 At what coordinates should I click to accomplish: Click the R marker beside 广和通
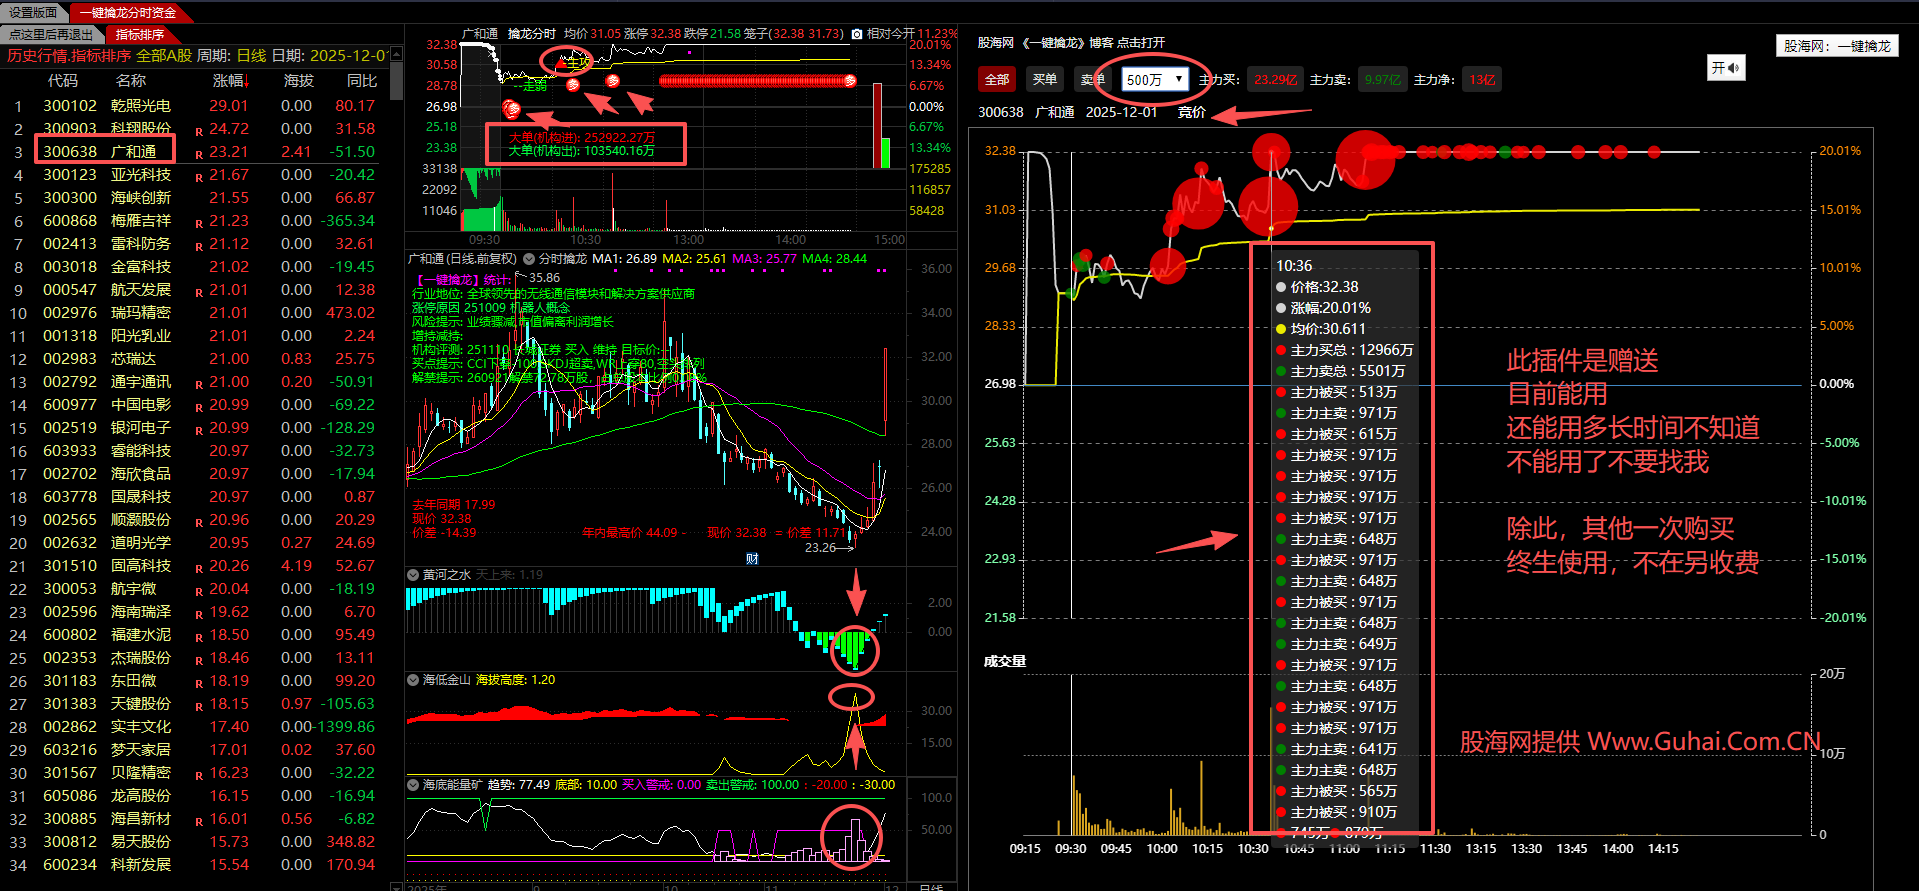coord(199,154)
